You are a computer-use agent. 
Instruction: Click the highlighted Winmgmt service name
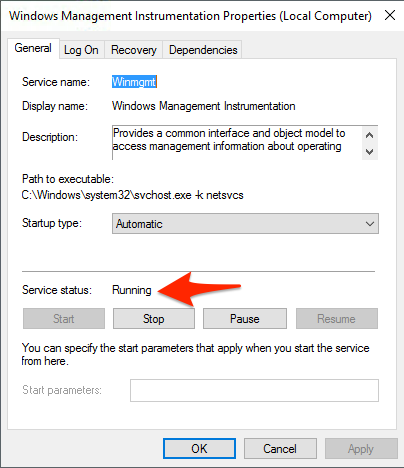click(x=134, y=82)
